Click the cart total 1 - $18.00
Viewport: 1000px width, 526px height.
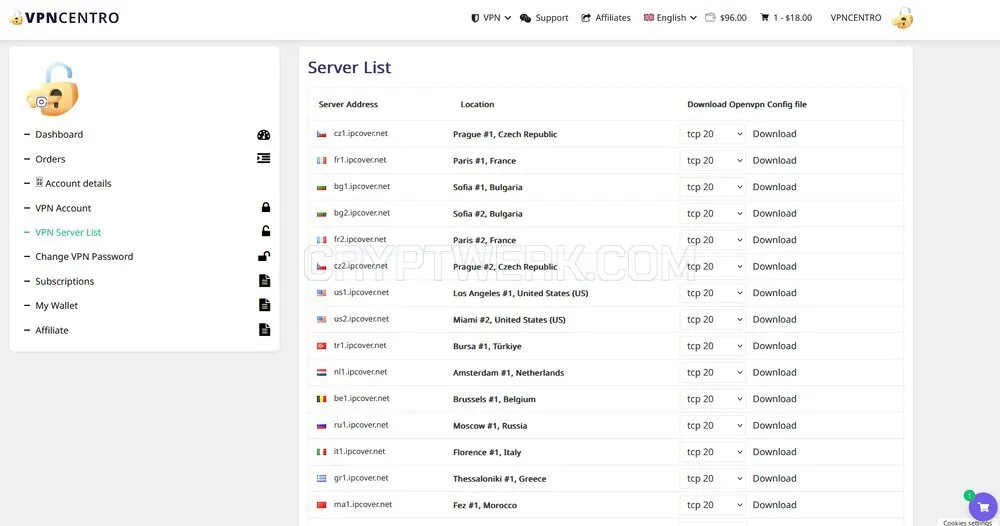(793, 18)
